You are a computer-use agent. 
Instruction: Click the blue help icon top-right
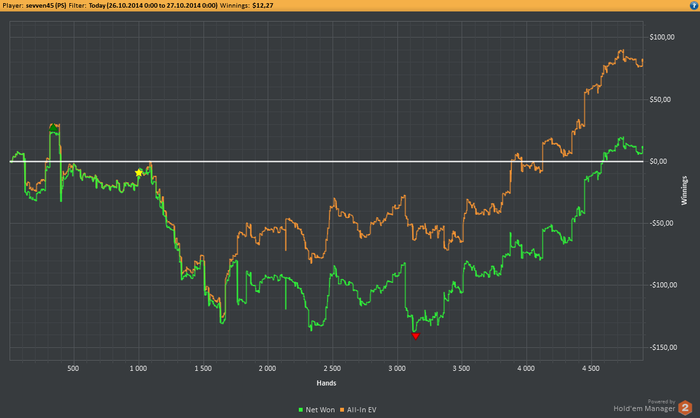[x=695, y=5]
